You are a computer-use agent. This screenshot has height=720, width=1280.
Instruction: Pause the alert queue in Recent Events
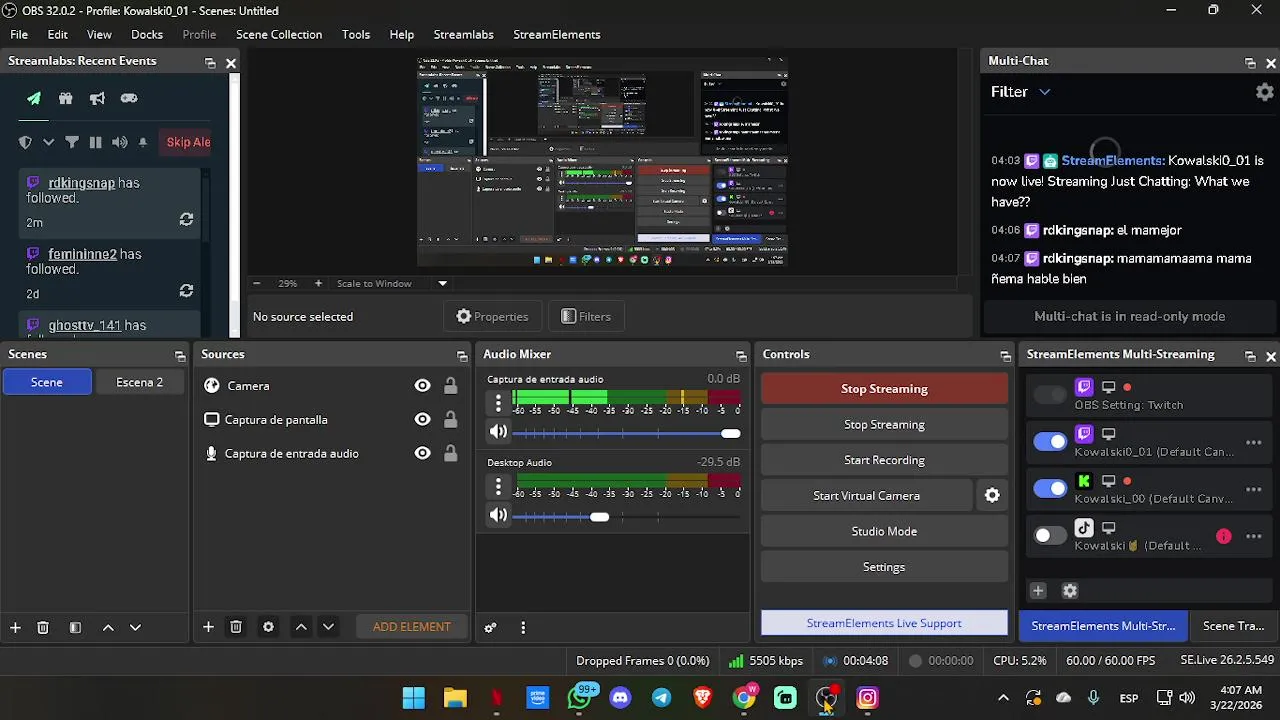95,142
